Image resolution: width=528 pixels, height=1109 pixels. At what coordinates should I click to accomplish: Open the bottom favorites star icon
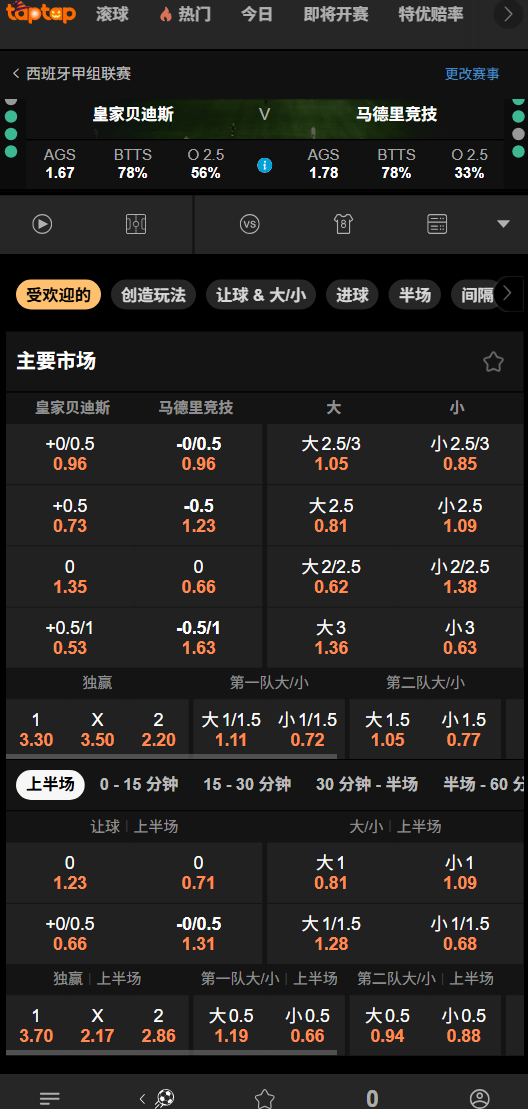(264, 1098)
